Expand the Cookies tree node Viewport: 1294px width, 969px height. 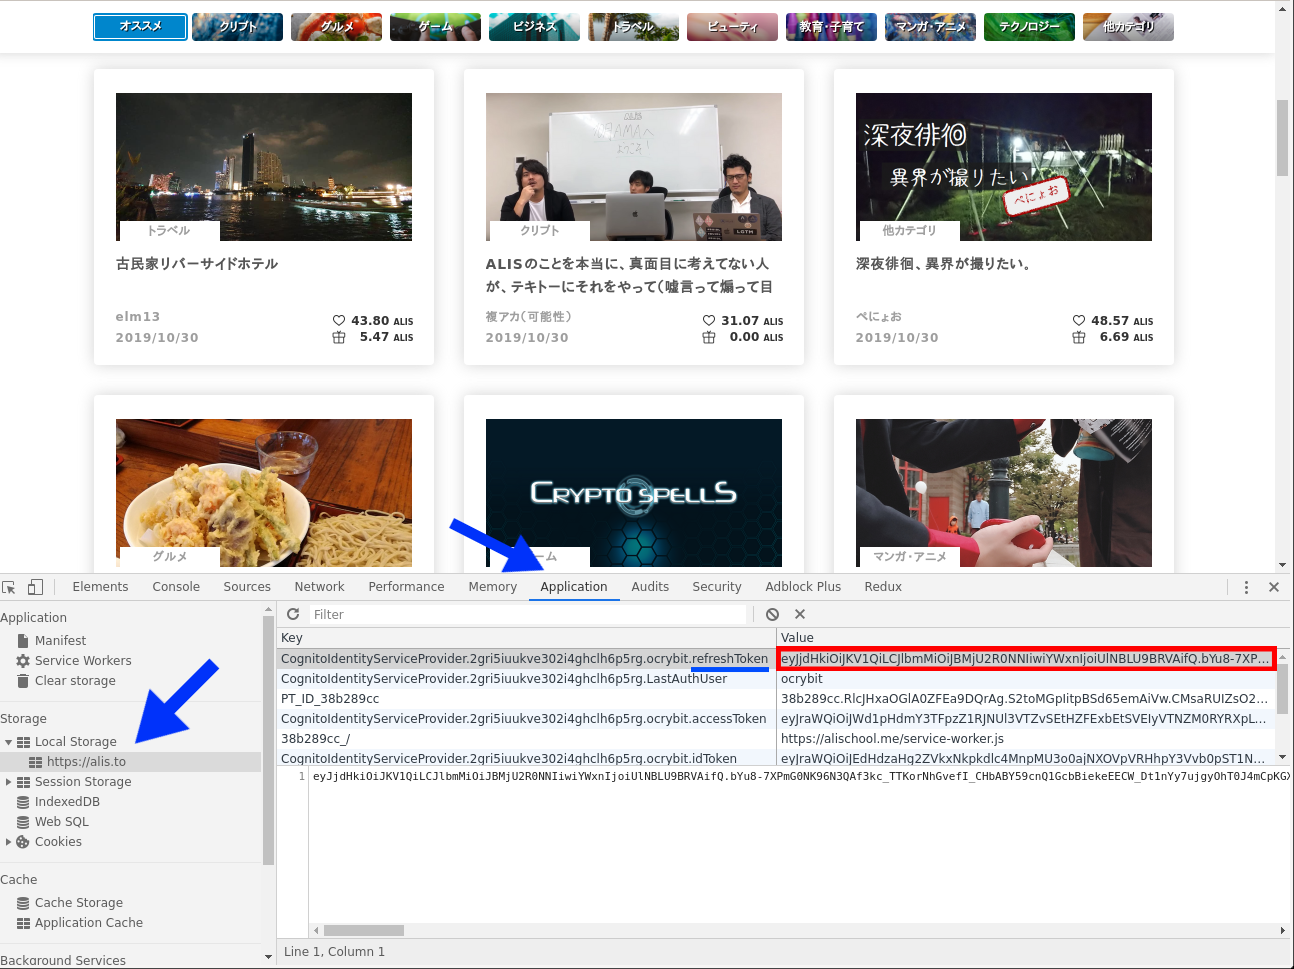click(x=9, y=842)
